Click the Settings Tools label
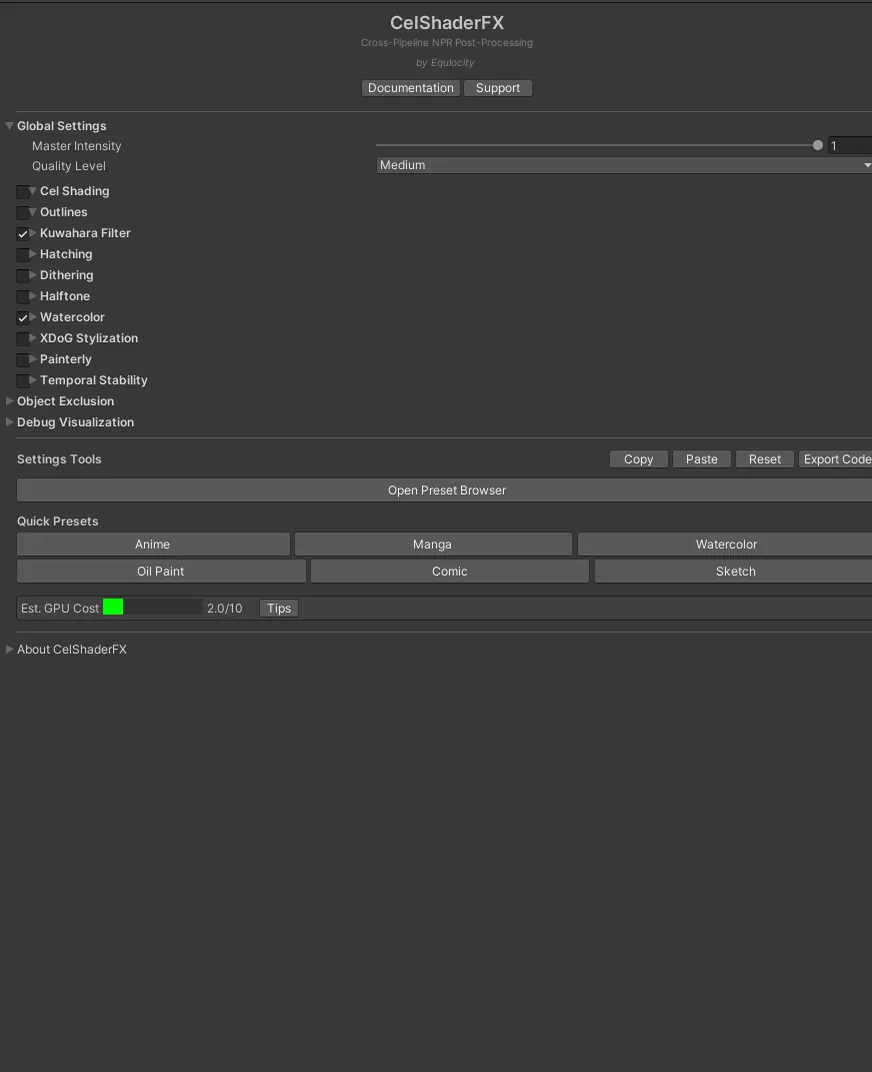Screen dimensions: 872x1072 point(59,459)
